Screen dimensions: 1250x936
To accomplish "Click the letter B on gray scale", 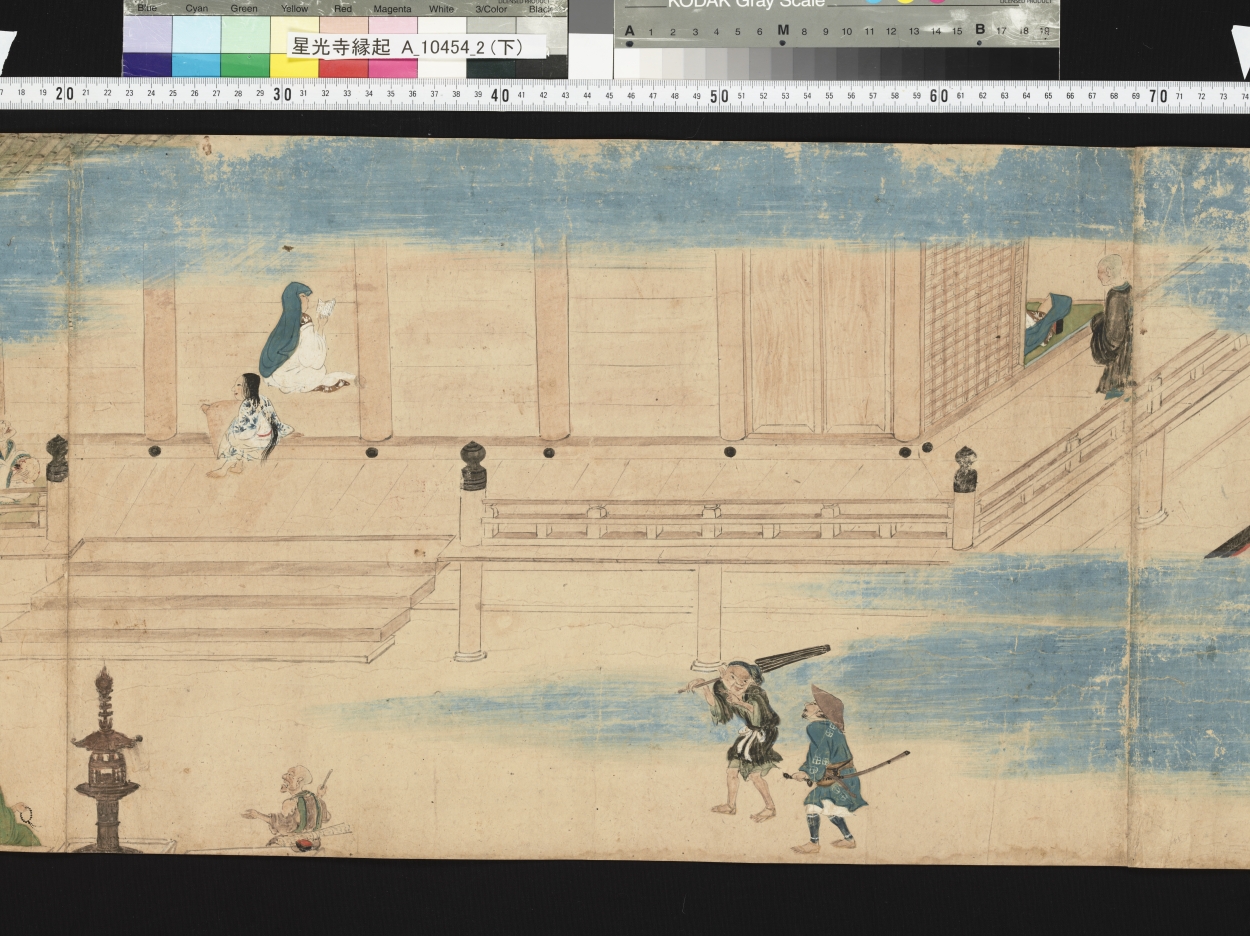I will click(x=979, y=31).
